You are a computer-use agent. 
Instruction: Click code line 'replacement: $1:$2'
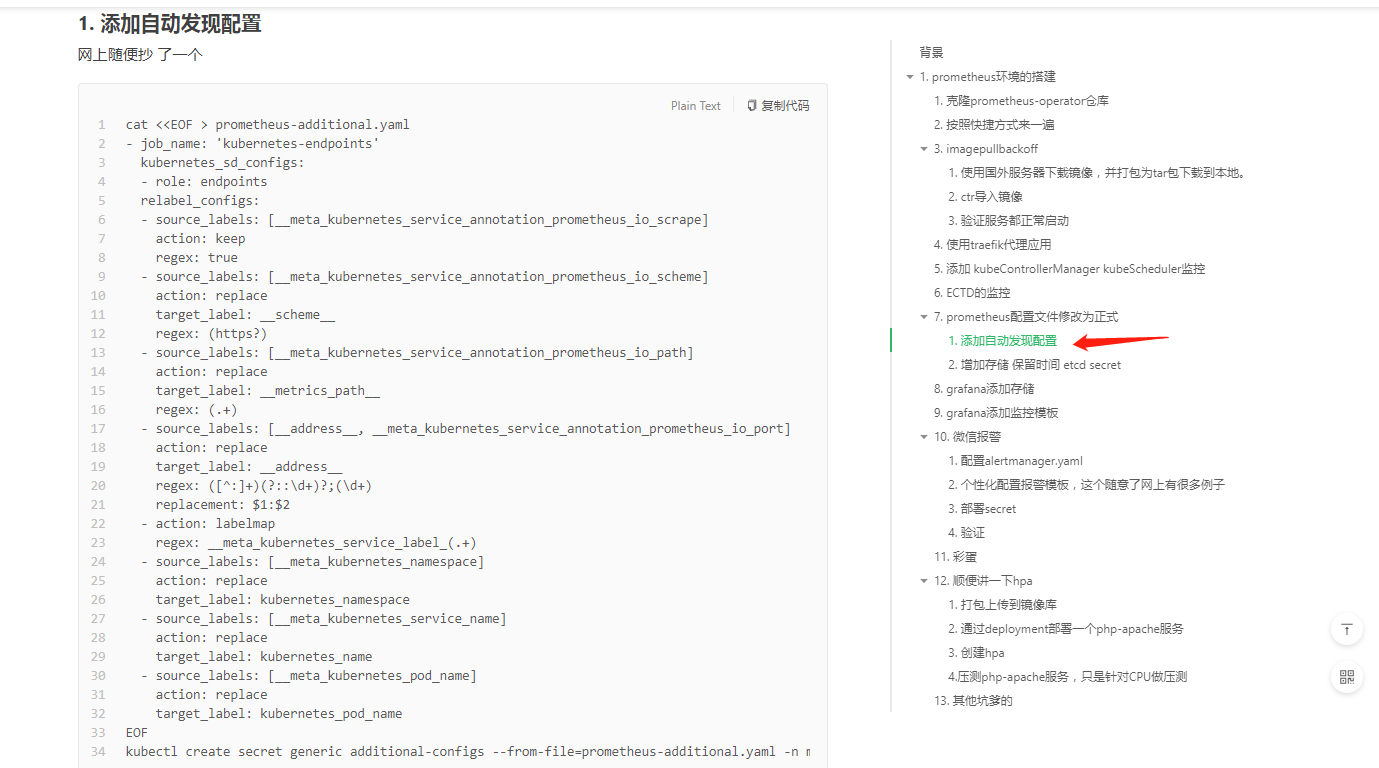click(x=222, y=505)
